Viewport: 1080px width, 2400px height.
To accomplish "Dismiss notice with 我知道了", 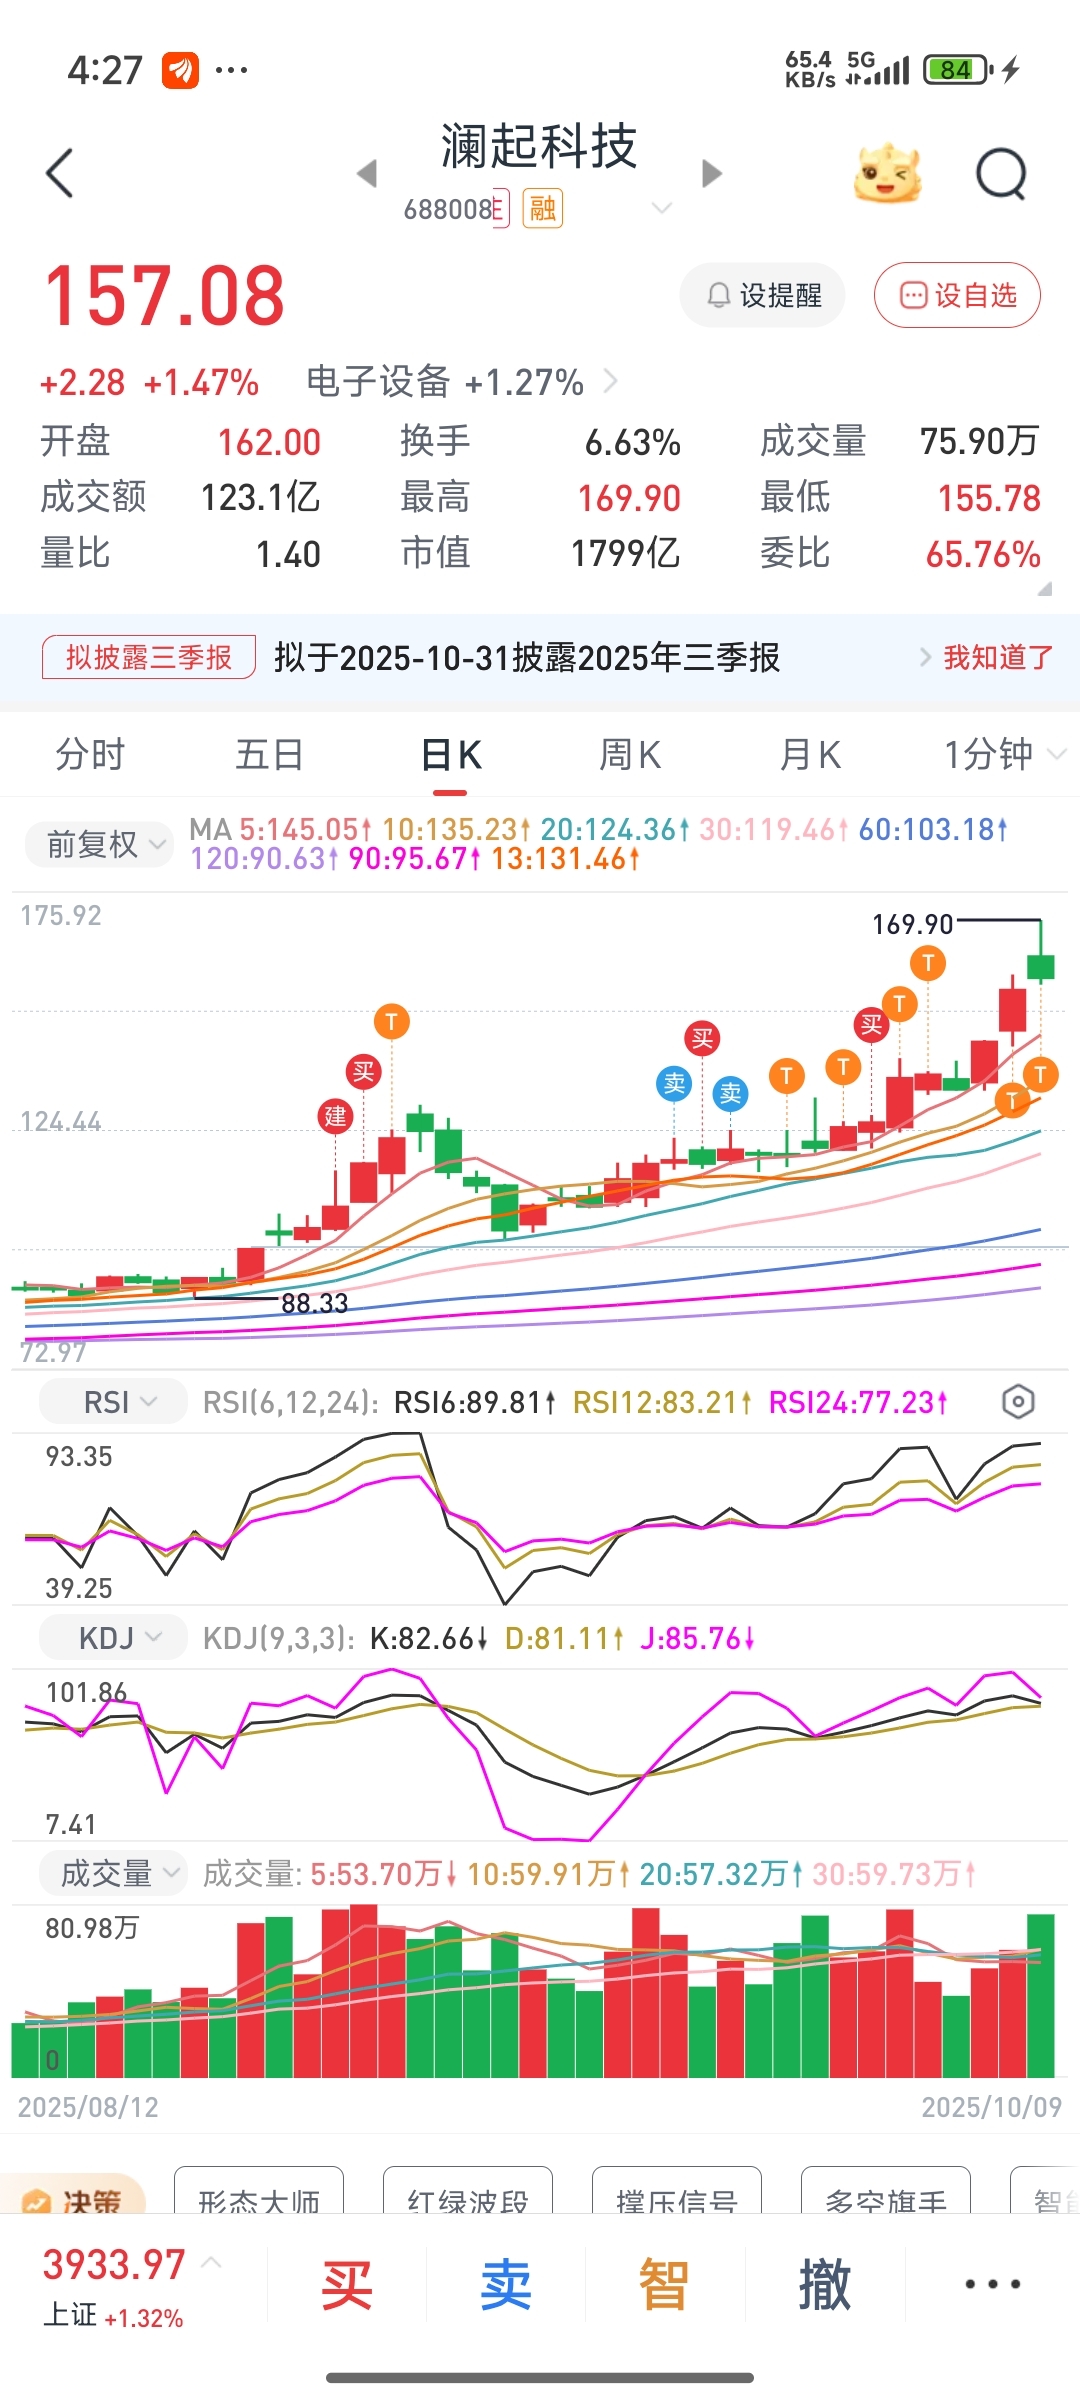I will pyautogui.click(x=998, y=657).
